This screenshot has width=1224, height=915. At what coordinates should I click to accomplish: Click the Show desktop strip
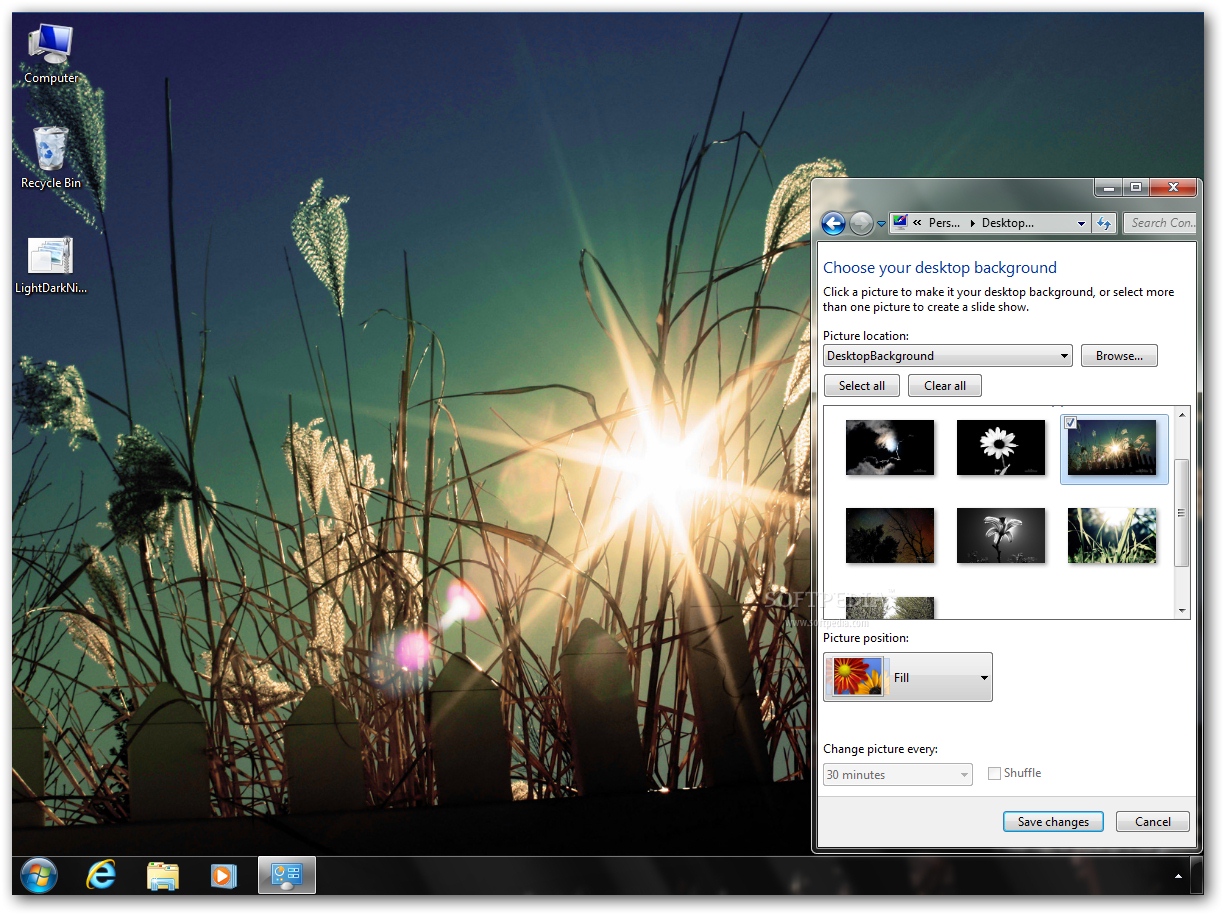click(1199, 876)
